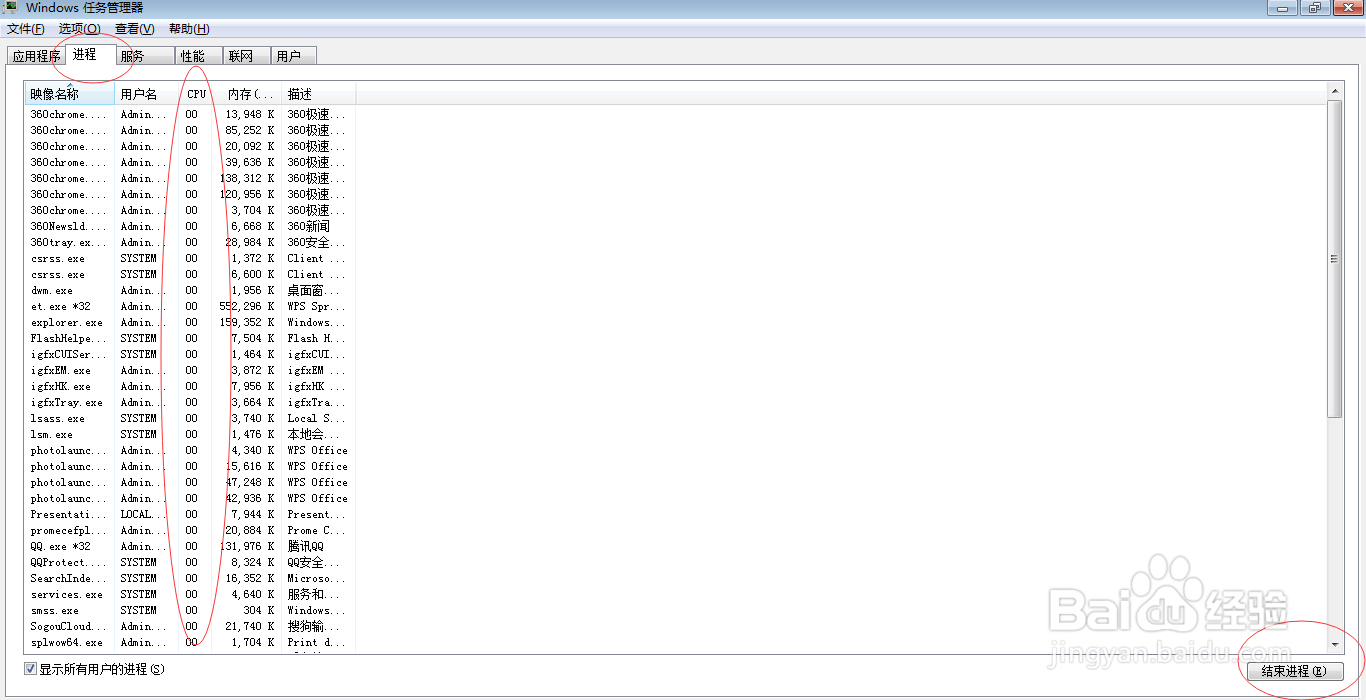This screenshot has height=700, width=1366.
Task: Sort by 用户名 column header
Action: (146, 94)
